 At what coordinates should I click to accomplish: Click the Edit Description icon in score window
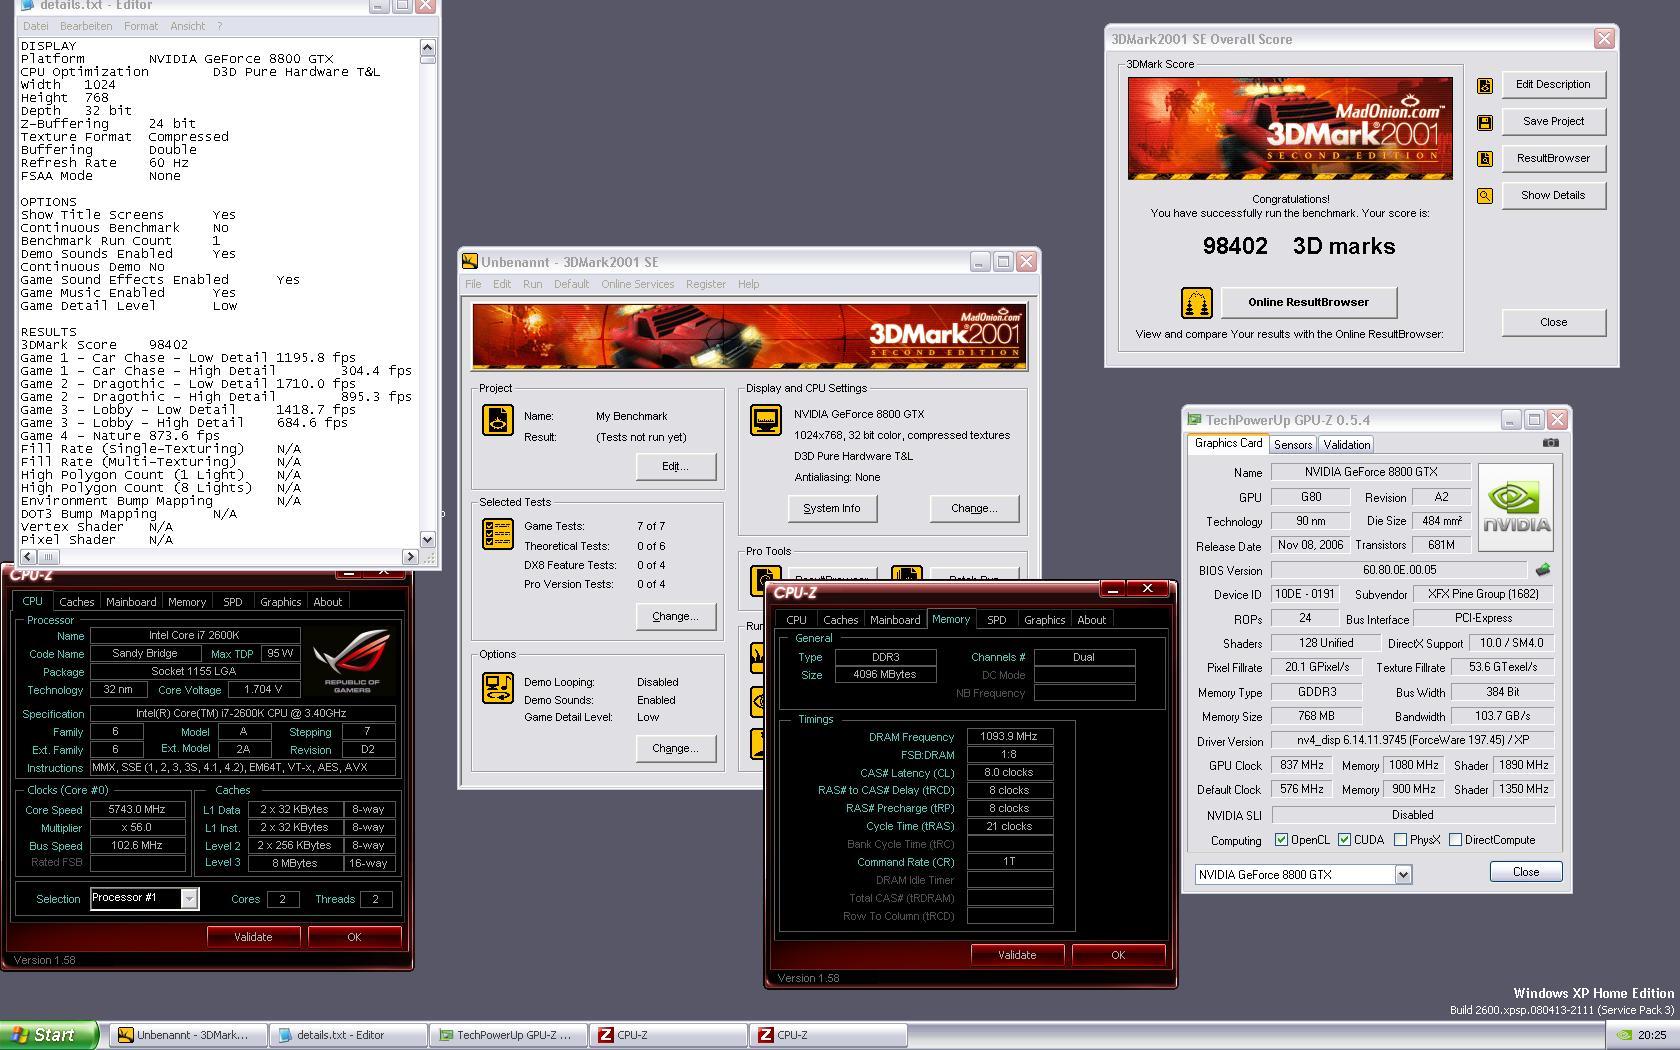(x=1485, y=86)
